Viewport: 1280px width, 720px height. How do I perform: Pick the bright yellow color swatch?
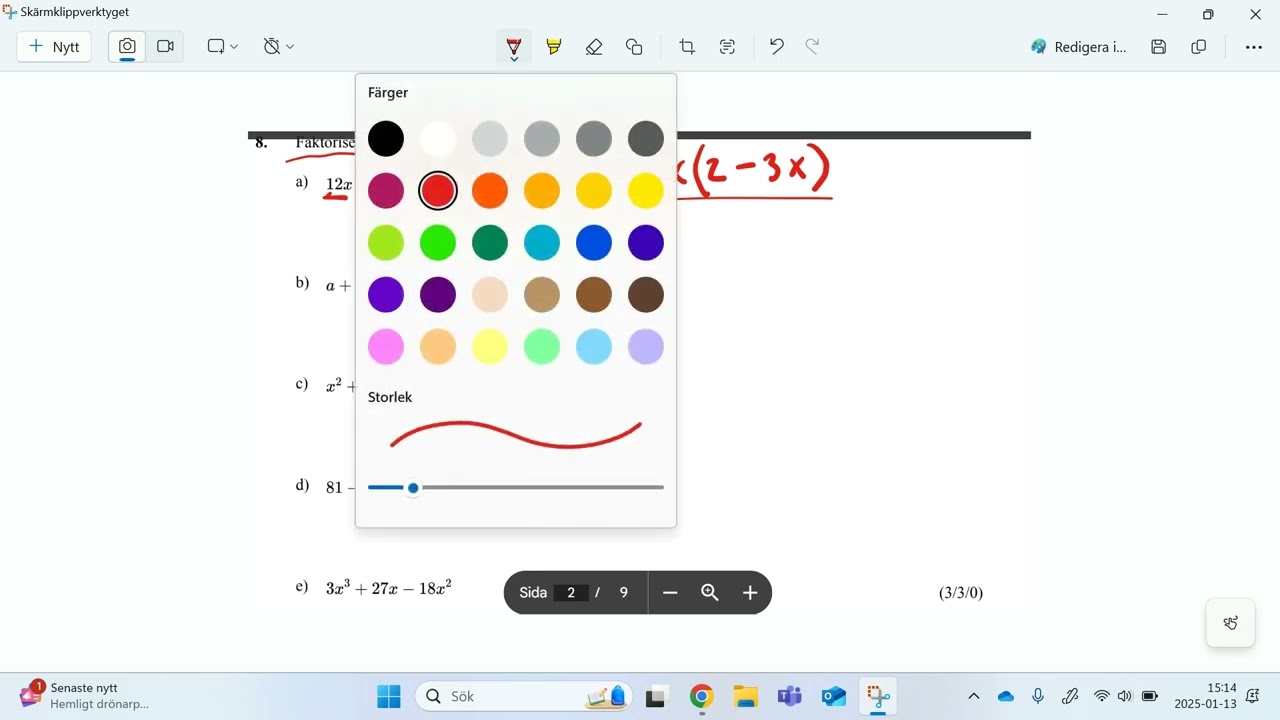click(646, 191)
